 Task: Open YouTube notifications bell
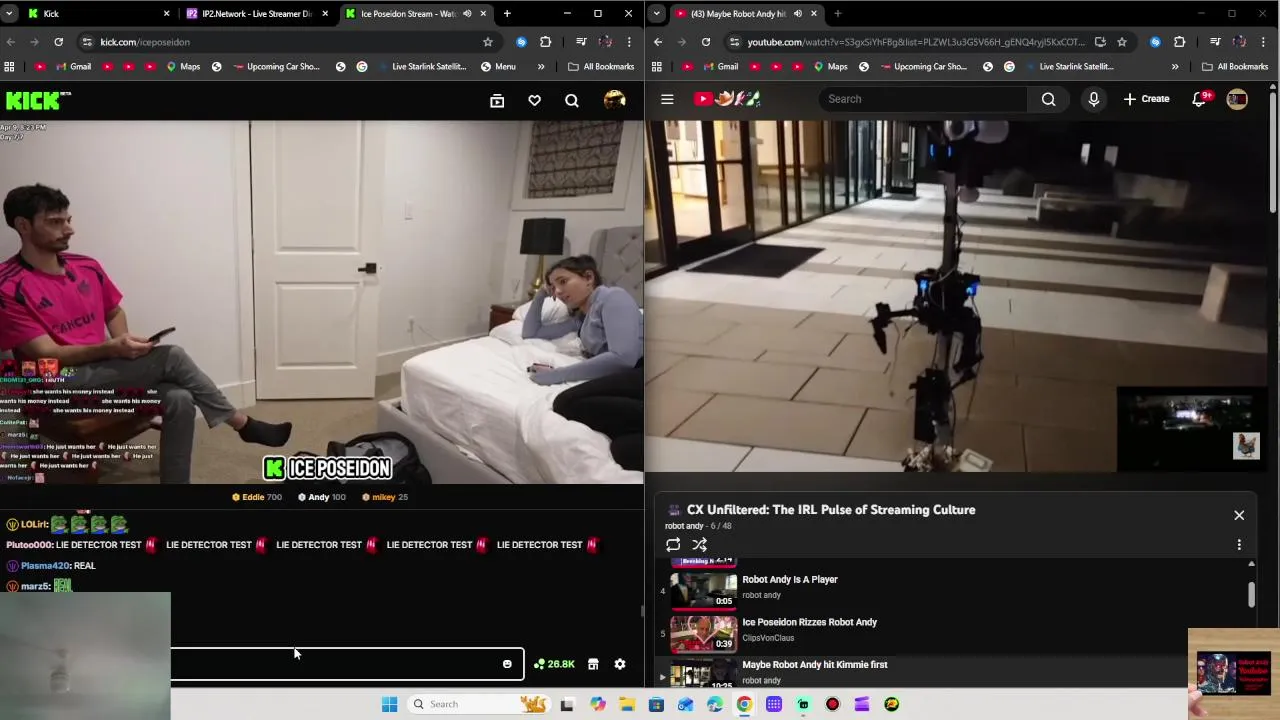pyautogui.click(x=1199, y=99)
